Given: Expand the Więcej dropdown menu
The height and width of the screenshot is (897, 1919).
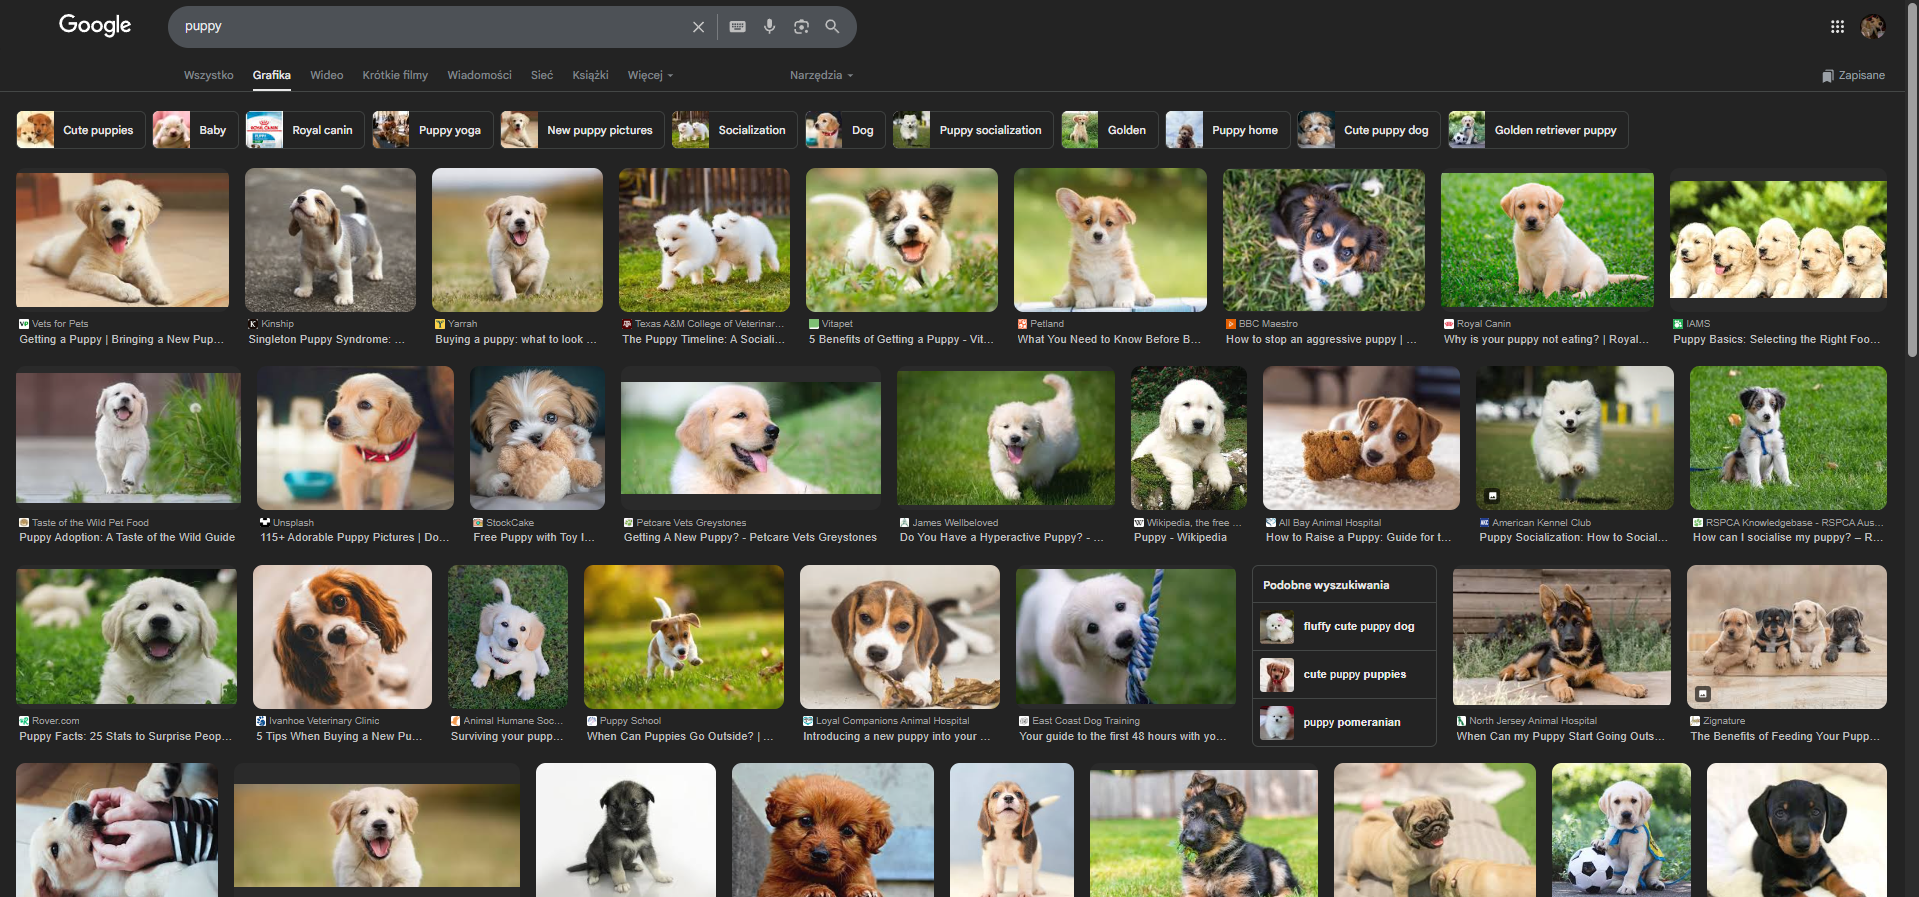Looking at the screenshot, I should point(650,75).
